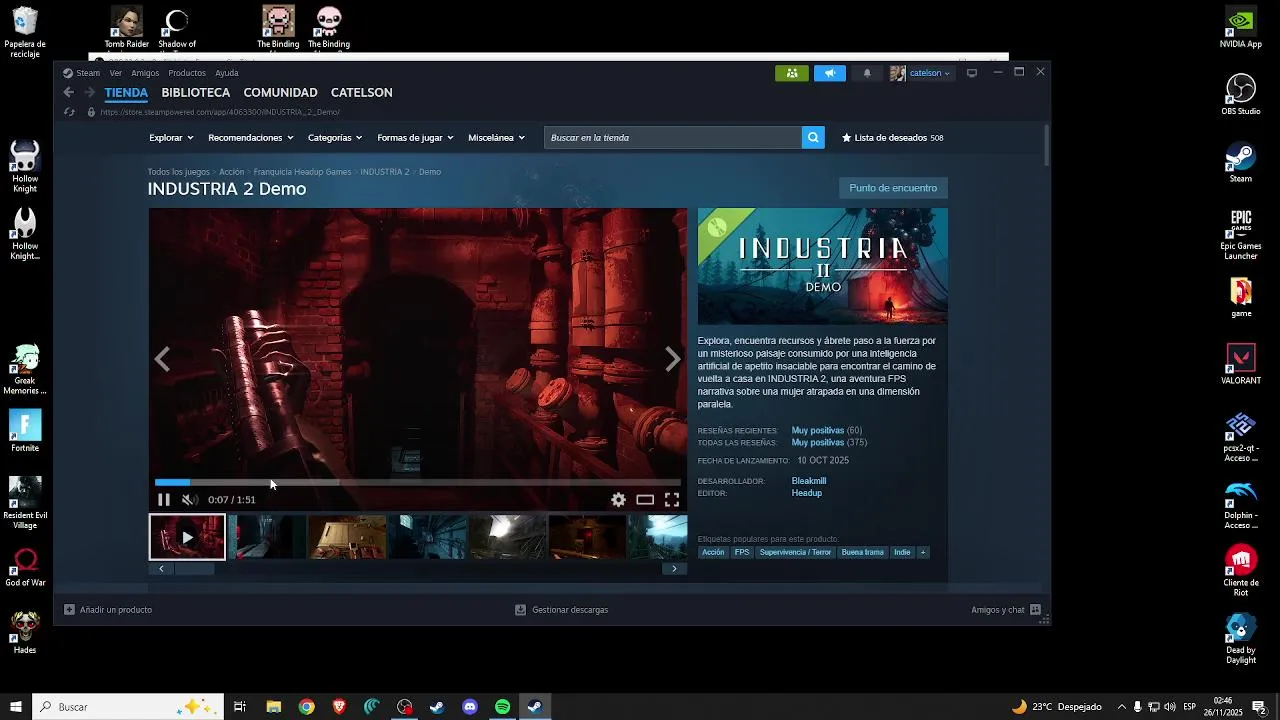Open the FPS tag
Image resolution: width=1280 pixels, height=720 pixels.
pos(742,552)
